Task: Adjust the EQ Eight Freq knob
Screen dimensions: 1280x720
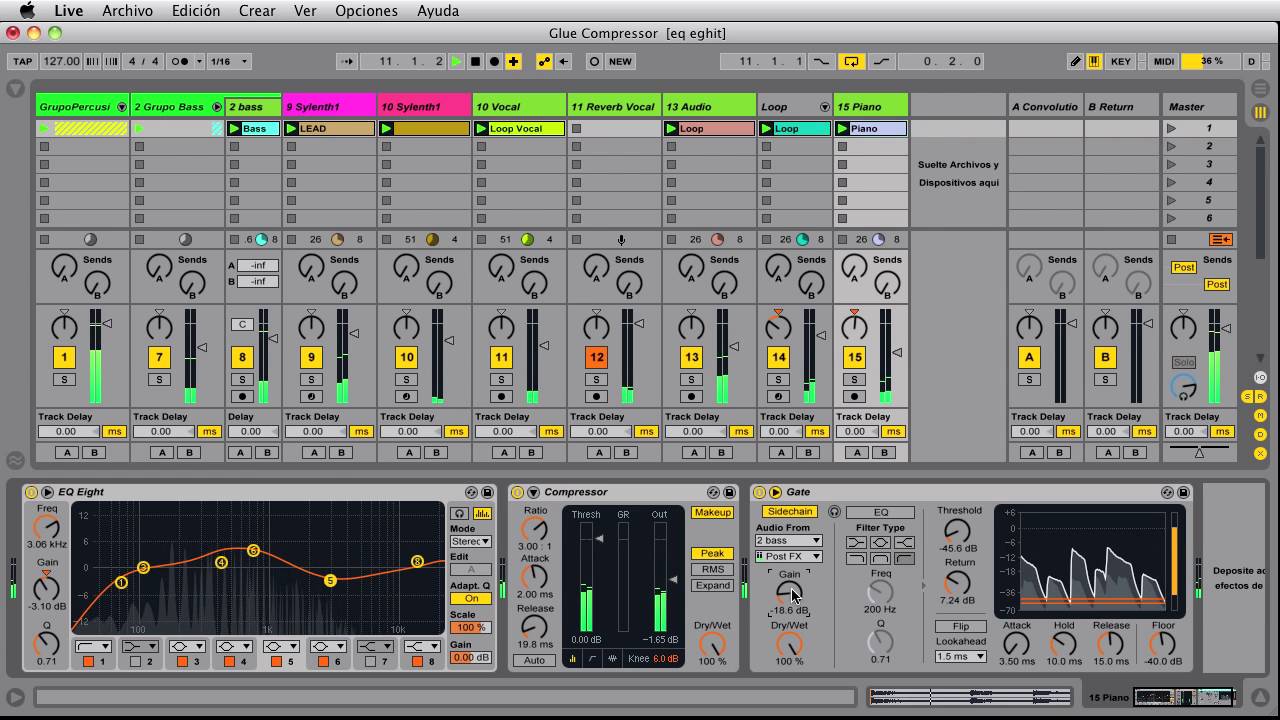Action: [x=47, y=526]
